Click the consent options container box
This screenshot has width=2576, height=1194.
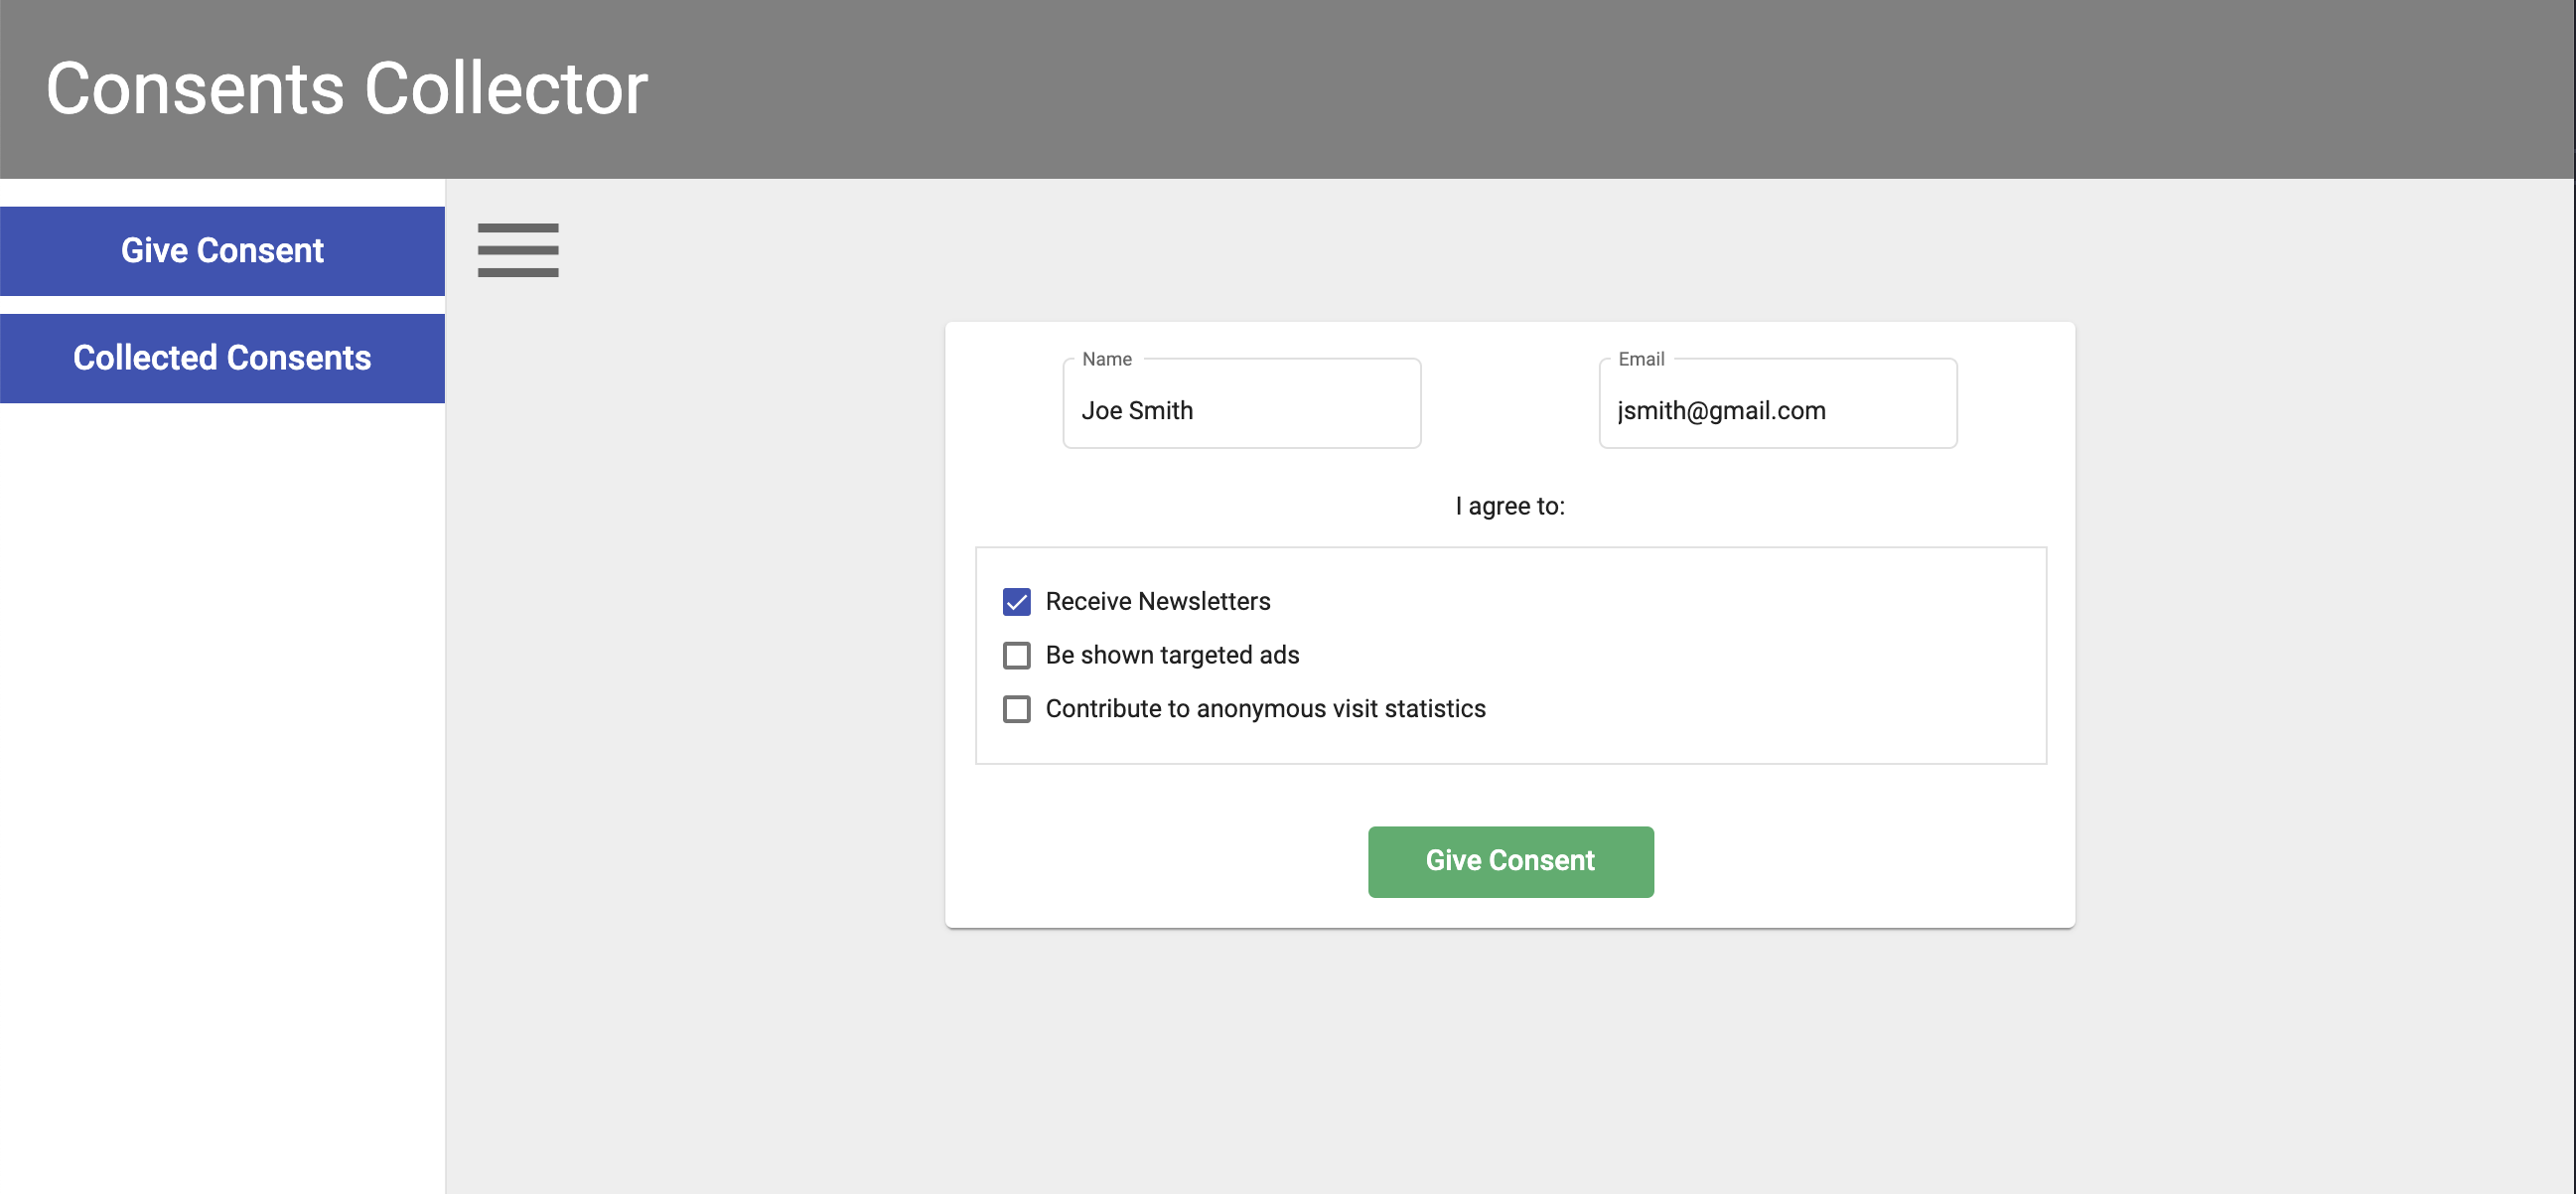pyautogui.click(x=1700, y=655)
